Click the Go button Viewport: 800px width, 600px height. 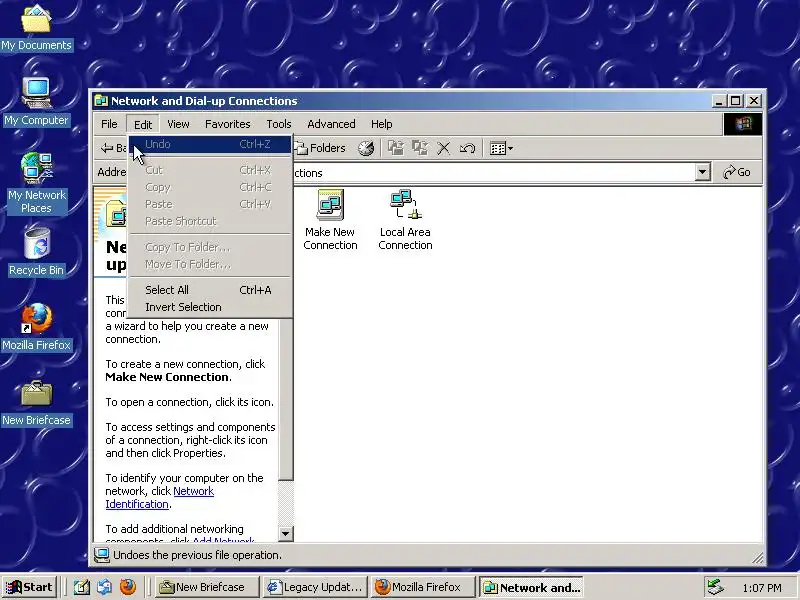737,172
